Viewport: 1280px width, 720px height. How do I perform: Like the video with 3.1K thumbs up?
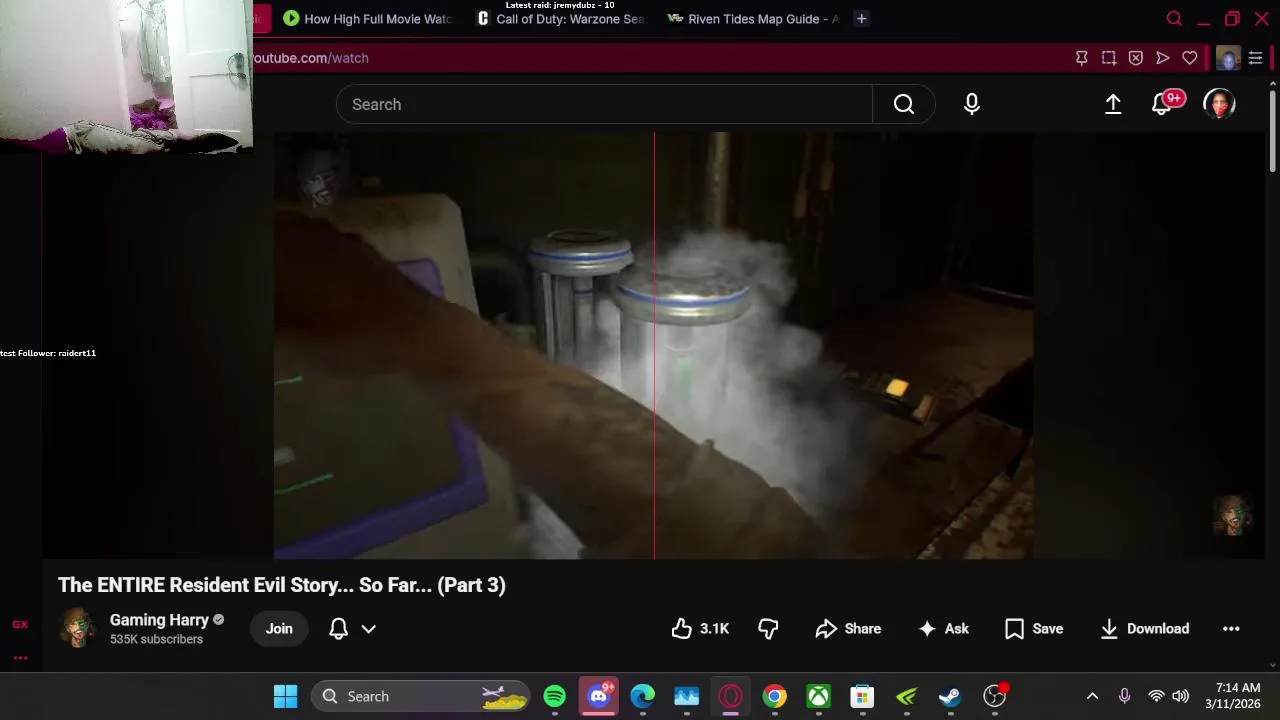pos(700,628)
